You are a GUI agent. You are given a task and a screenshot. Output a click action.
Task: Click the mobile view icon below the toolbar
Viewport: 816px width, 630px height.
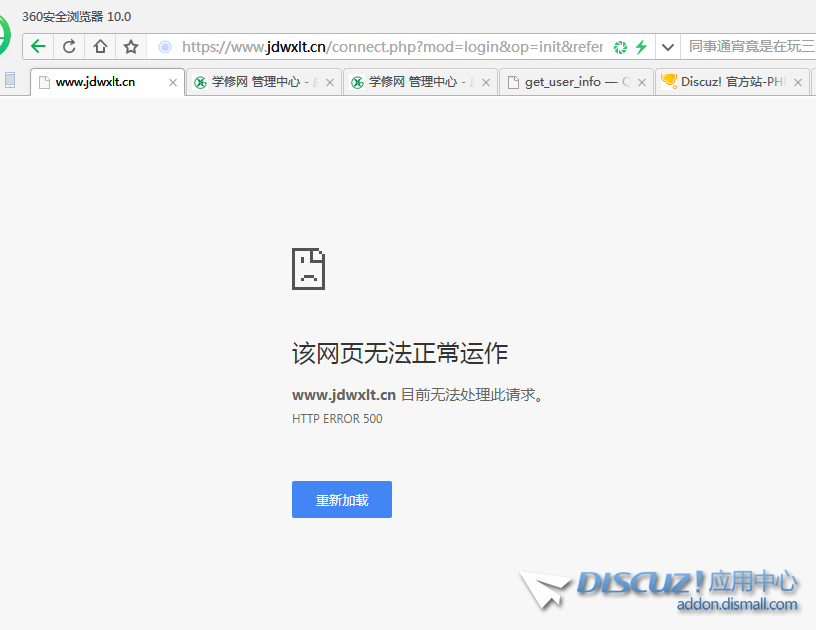(x=10, y=81)
